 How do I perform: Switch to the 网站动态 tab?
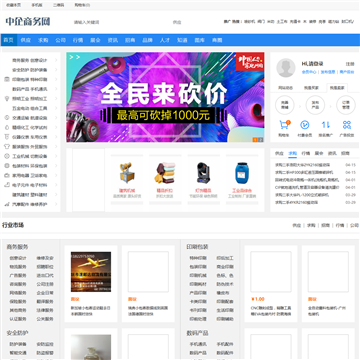click(x=285, y=88)
